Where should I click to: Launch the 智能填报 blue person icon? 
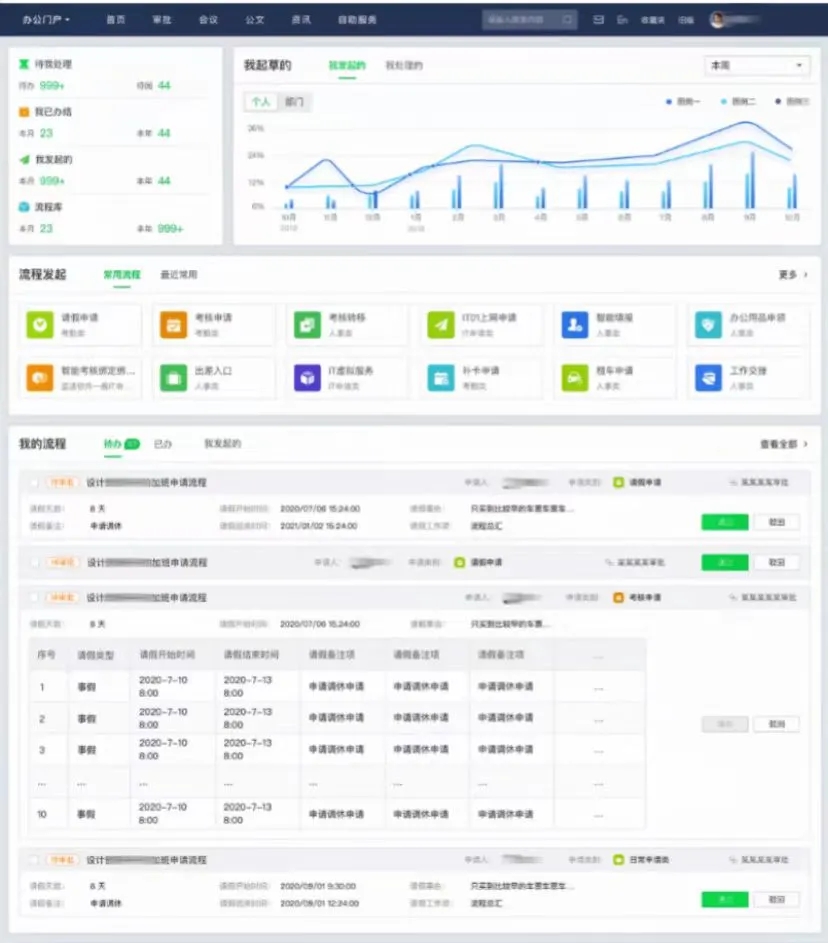574,324
